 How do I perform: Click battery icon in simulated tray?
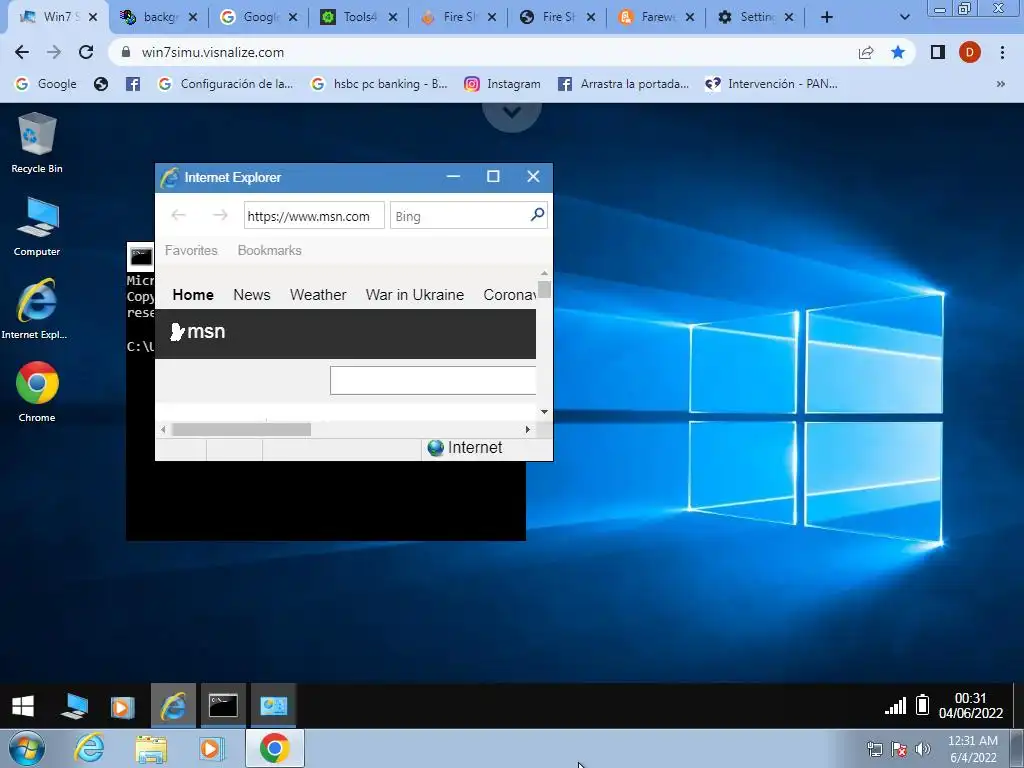point(922,705)
